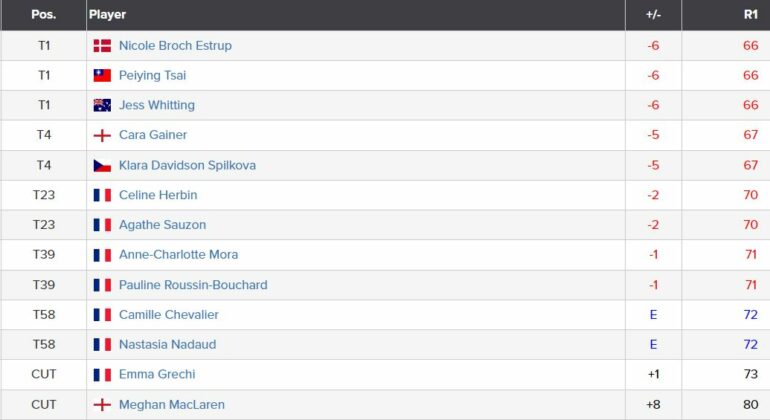Click Anne-Charlotte Mora player name

pyautogui.click(x=178, y=254)
